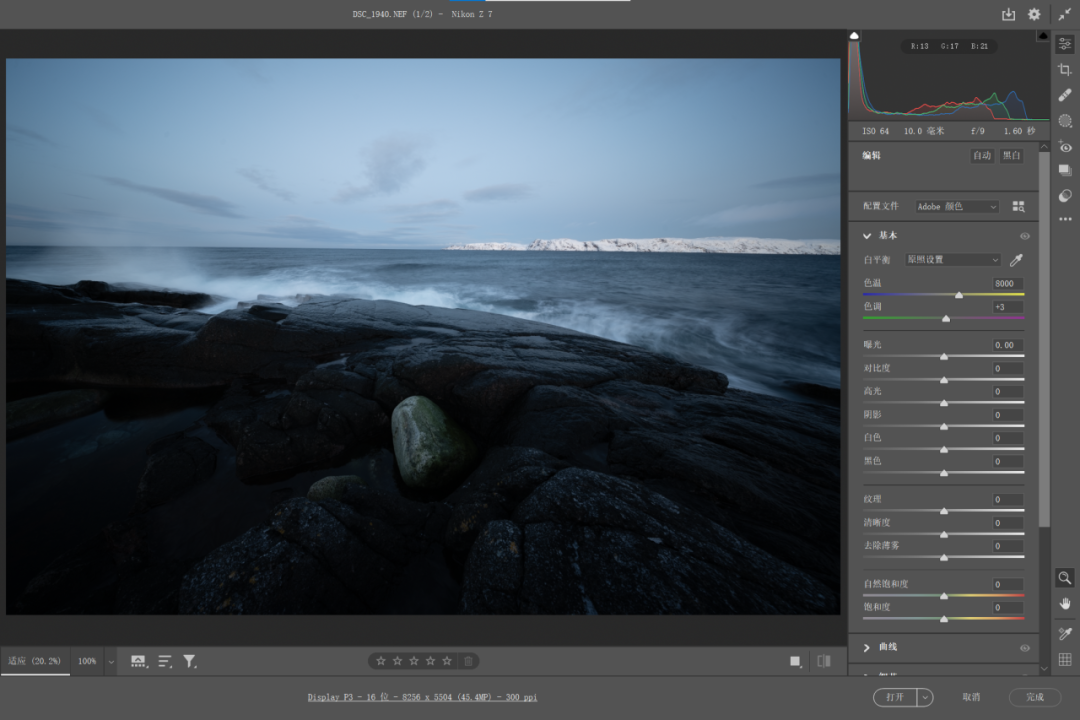
Task: Select the Hand tool
Action: [x=1065, y=603]
